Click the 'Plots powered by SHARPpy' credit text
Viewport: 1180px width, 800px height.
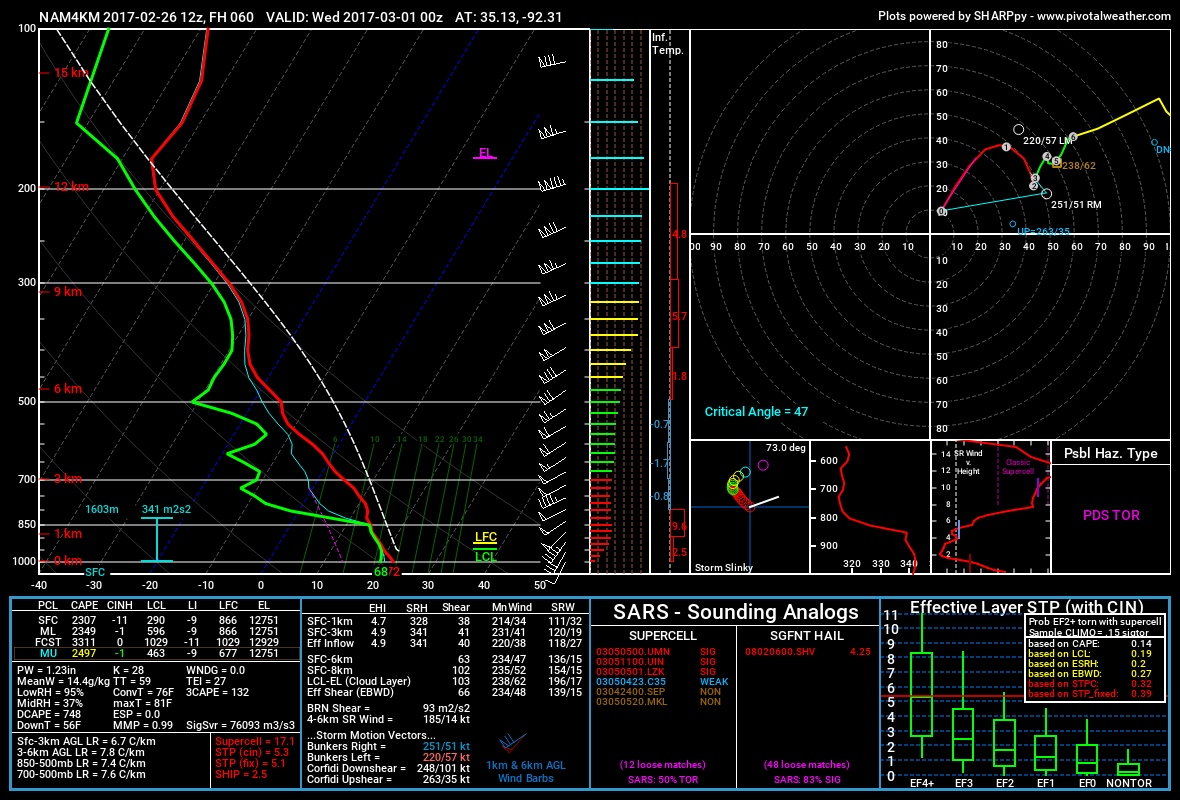coord(952,16)
